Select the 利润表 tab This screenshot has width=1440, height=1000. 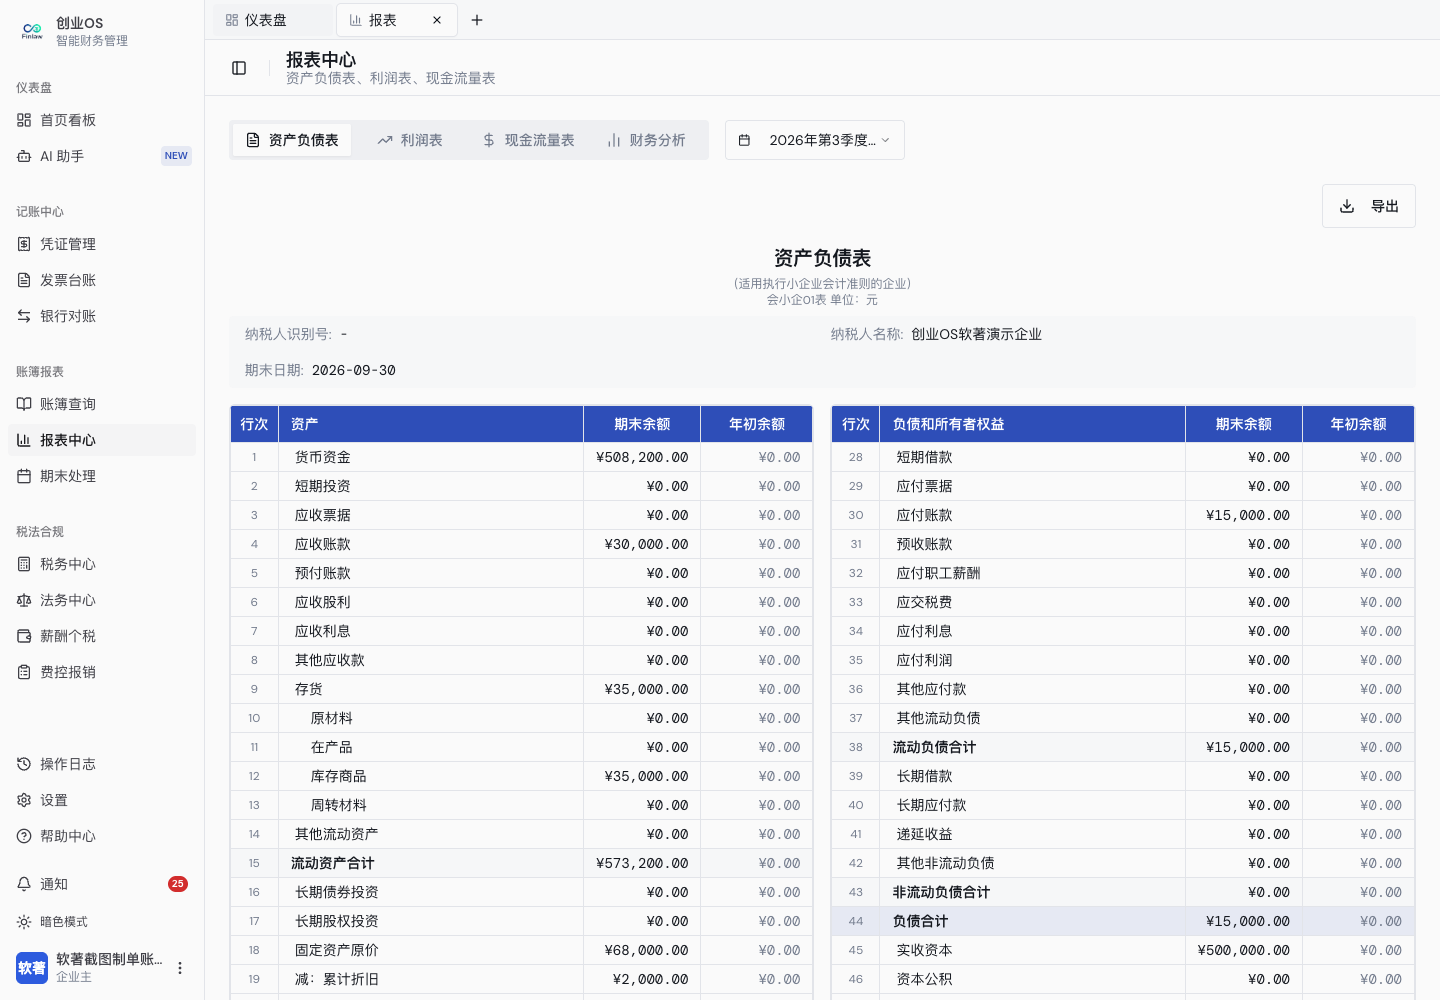coord(410,140)
